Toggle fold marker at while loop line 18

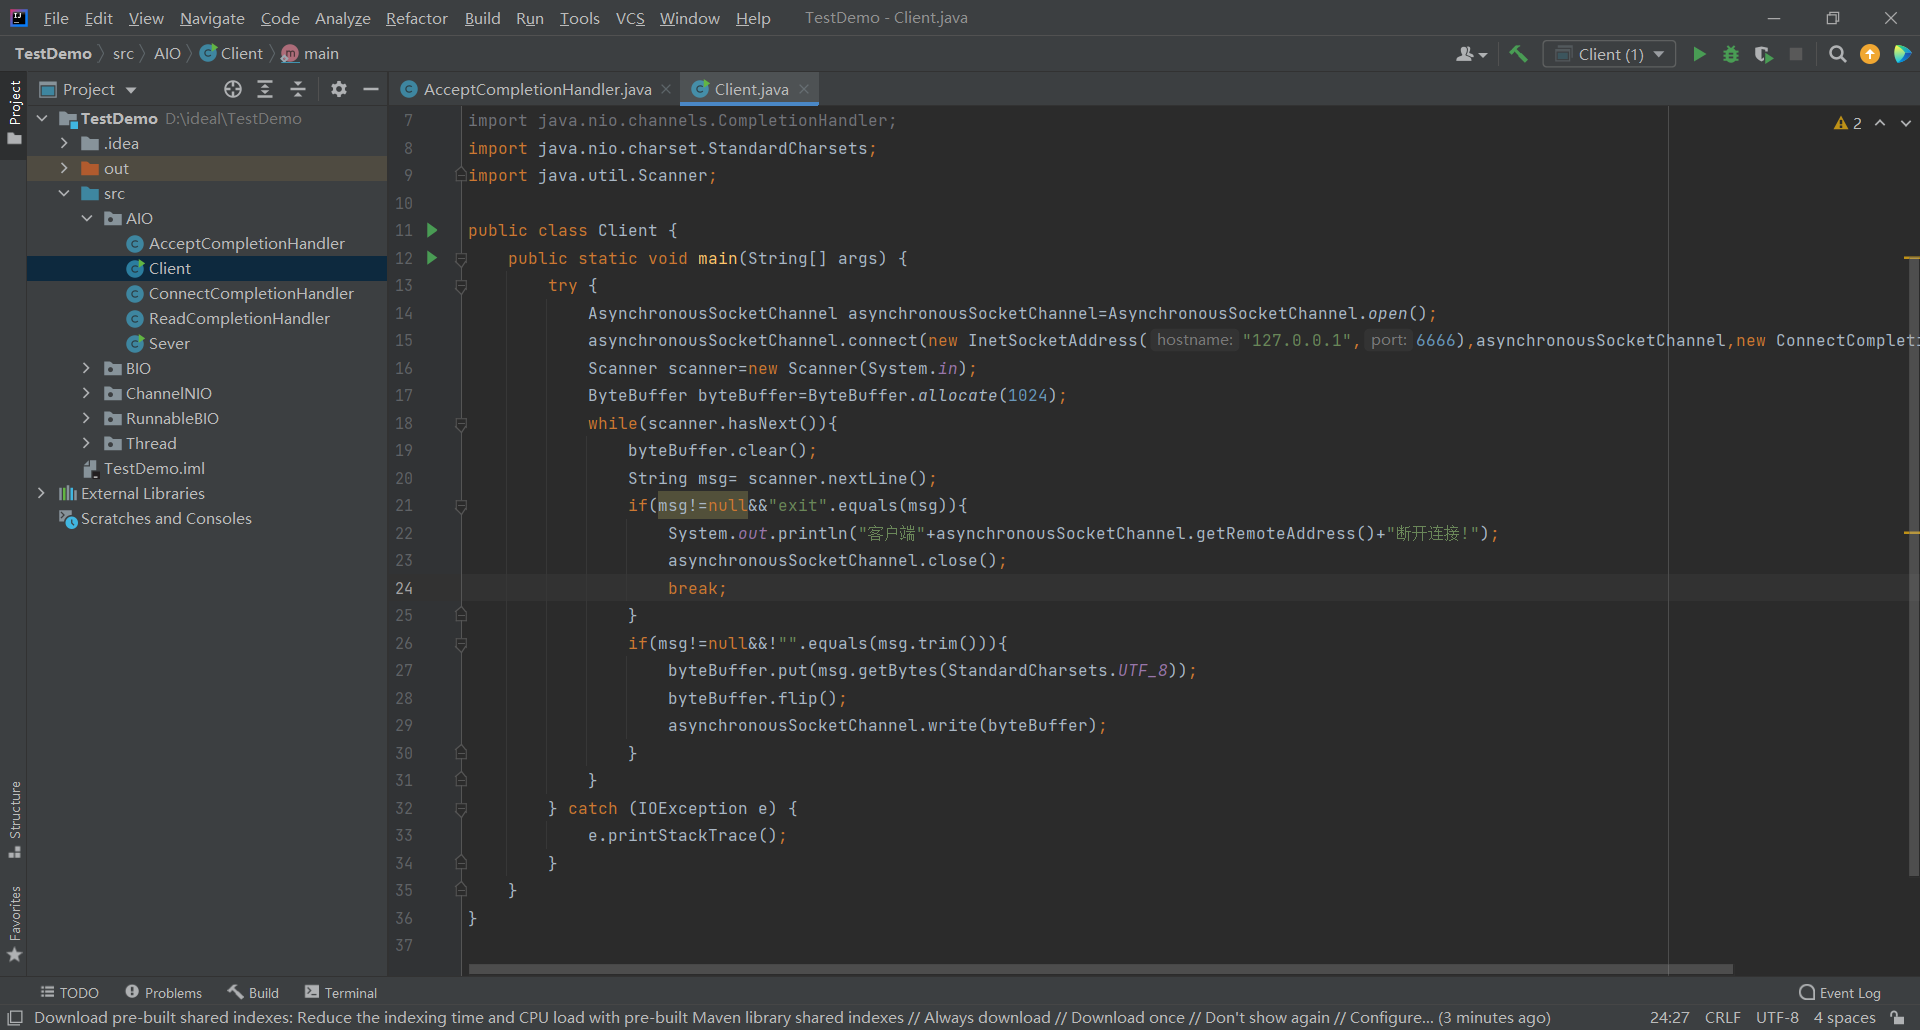click(461, 424)
